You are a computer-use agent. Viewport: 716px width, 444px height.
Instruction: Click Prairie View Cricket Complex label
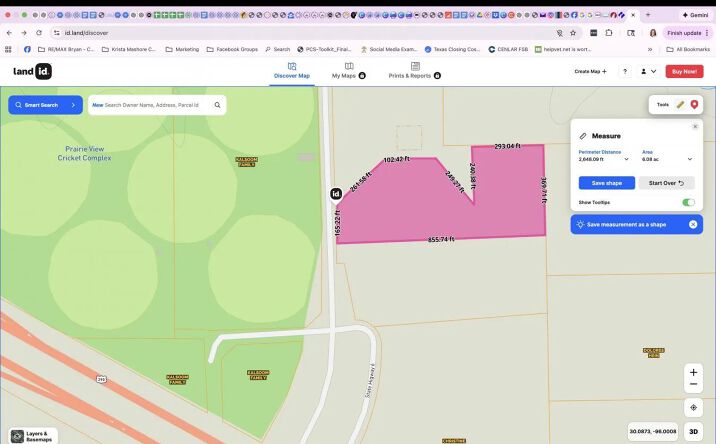[x=84, y=153]
